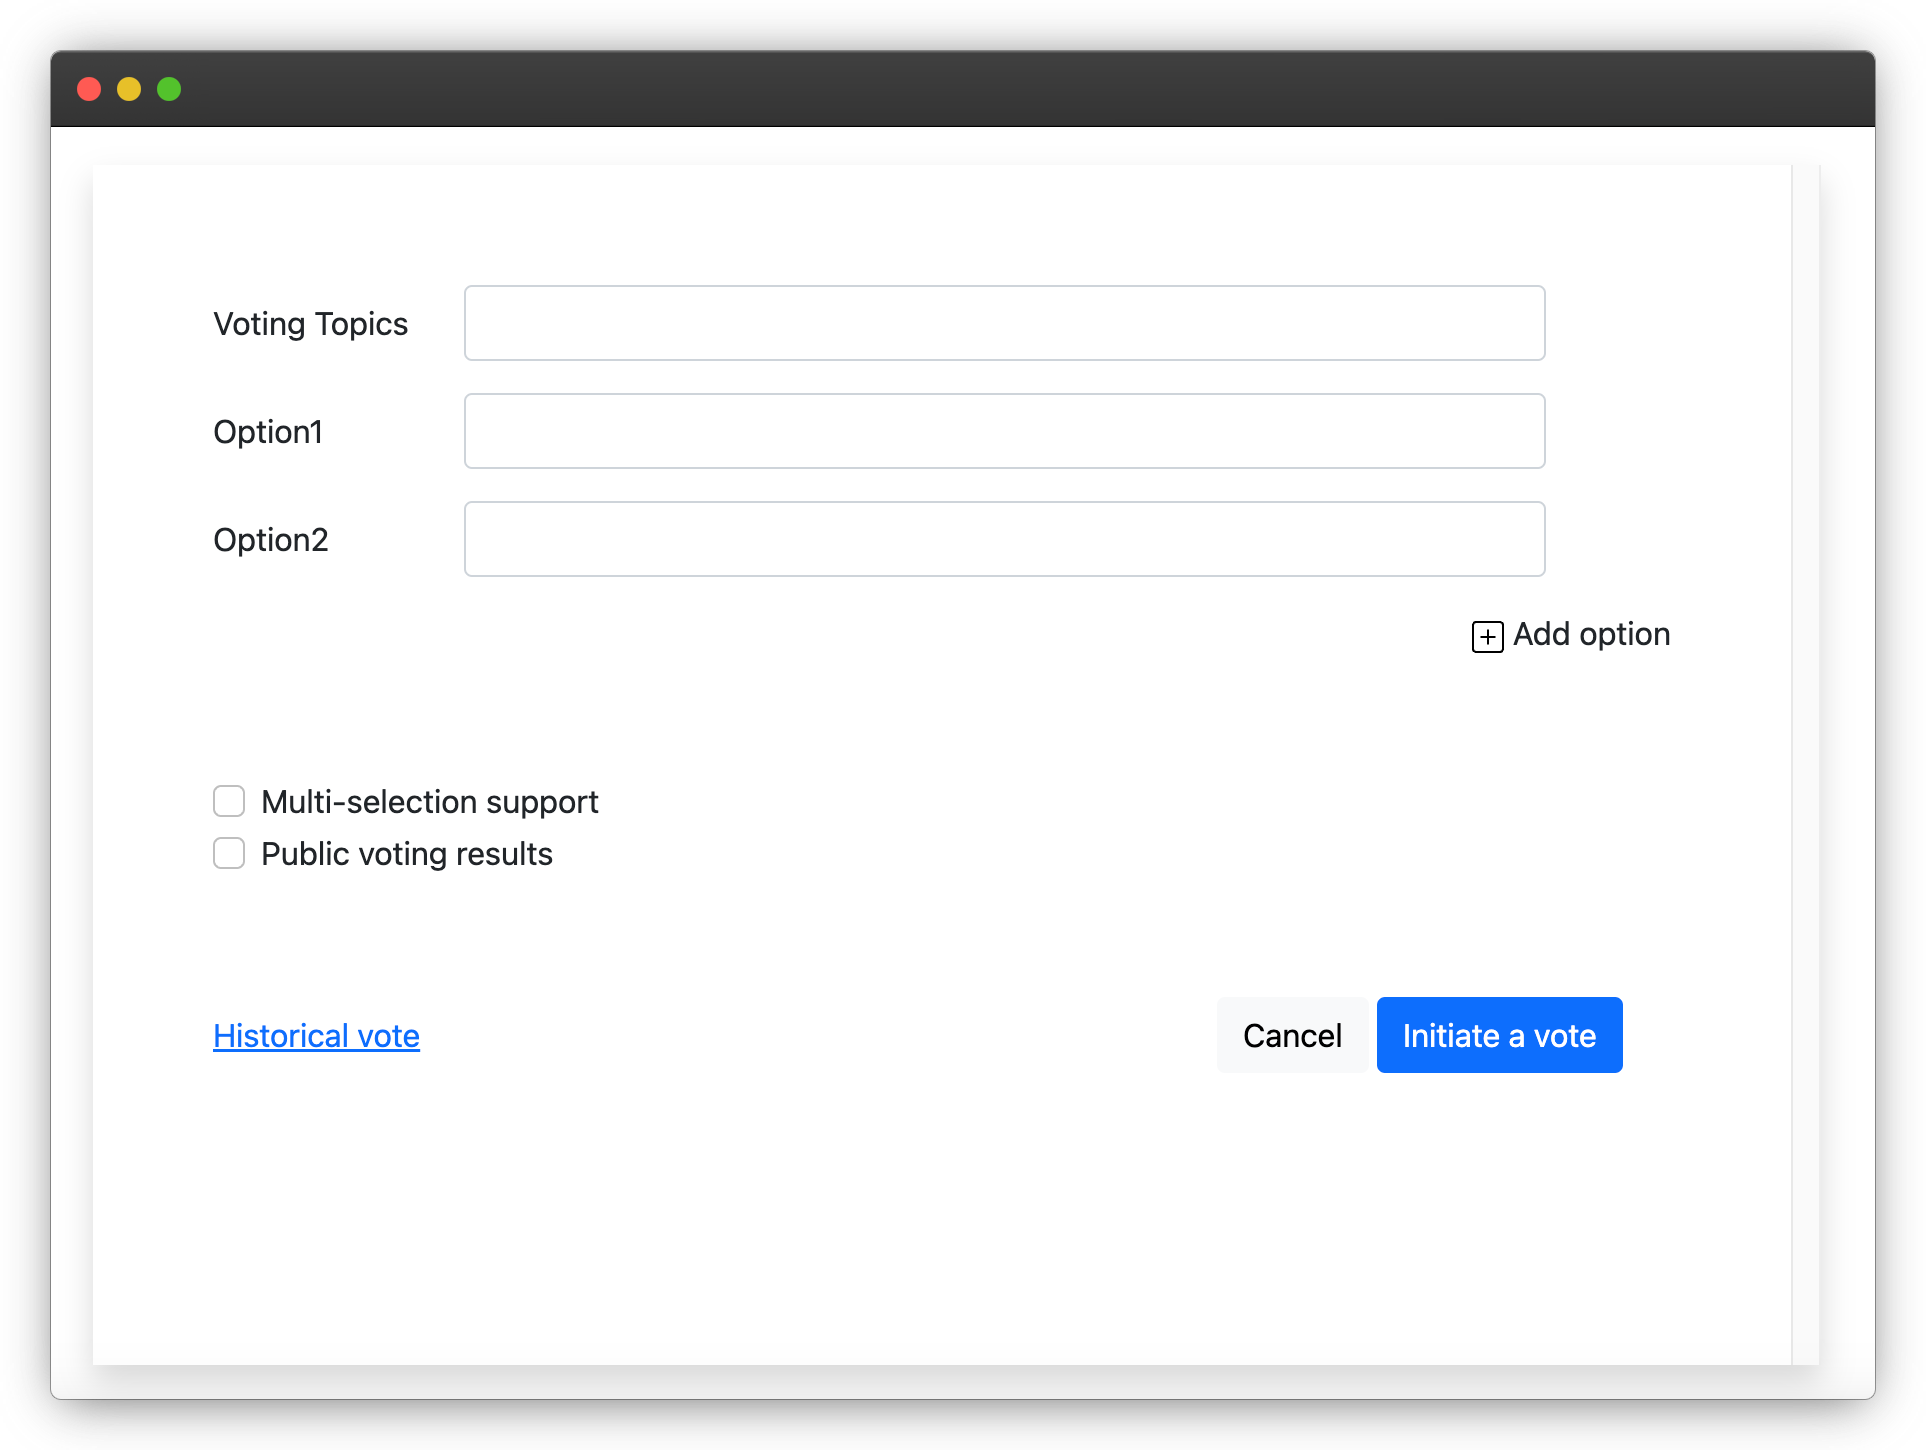
Task: Toggle the Multi-selection support checkbox off
Action: tap(229, 801)
